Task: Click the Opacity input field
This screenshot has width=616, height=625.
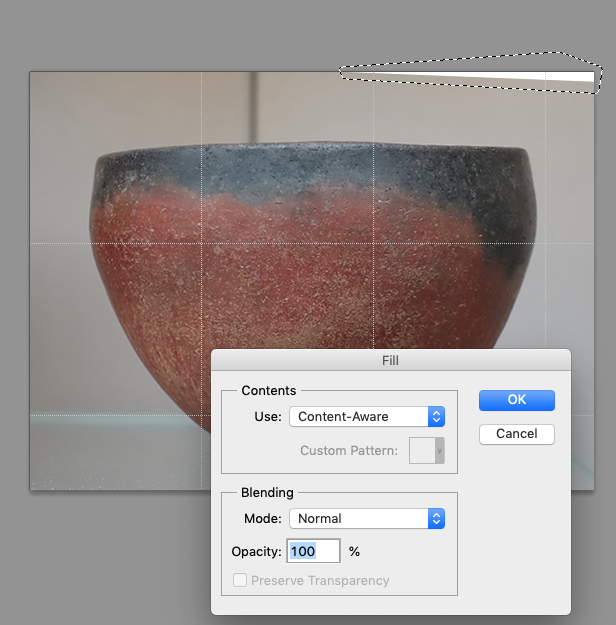Action: (x=313, y=551)
